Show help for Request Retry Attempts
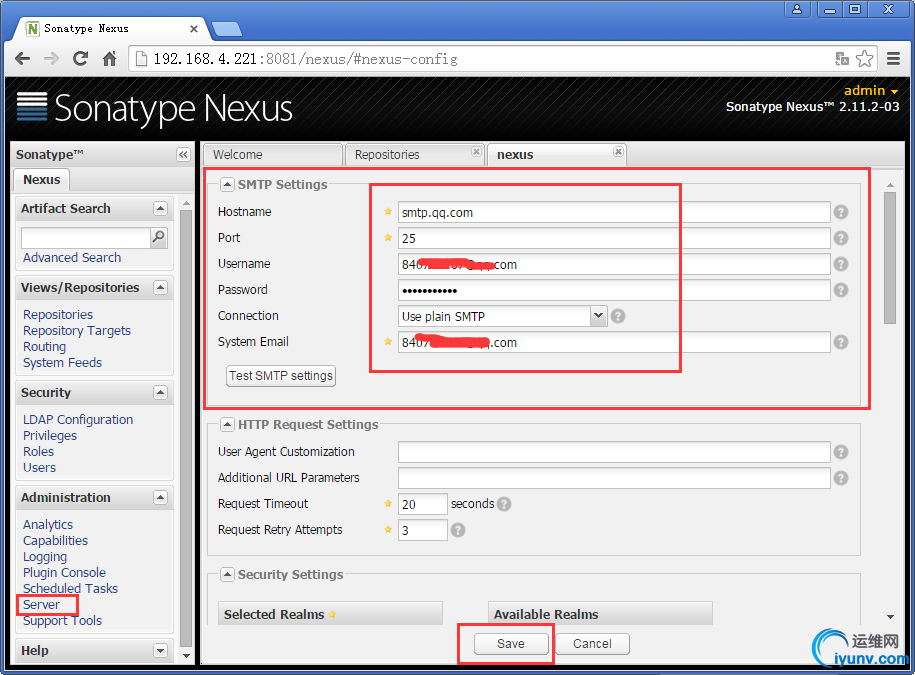Screen dimensions: 915x675 click(x=458, y=530)
